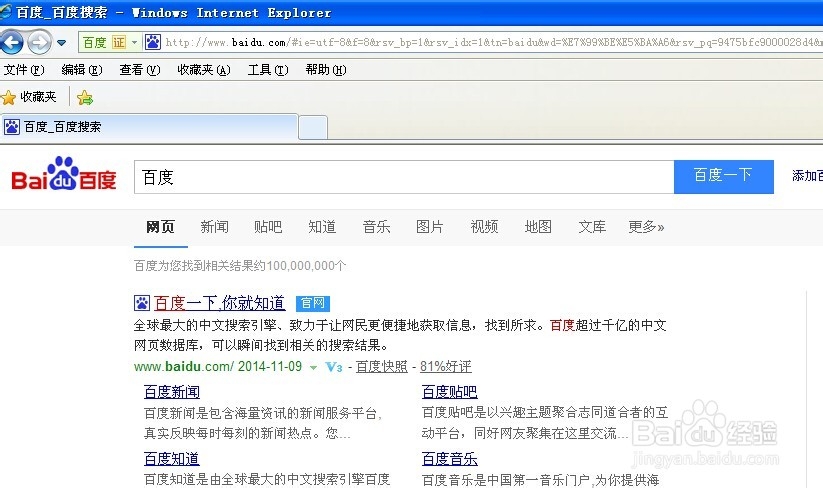The image size is (823, 488).
Task: Click Internet Explorer logo in title bar
Action: (6, 12)
